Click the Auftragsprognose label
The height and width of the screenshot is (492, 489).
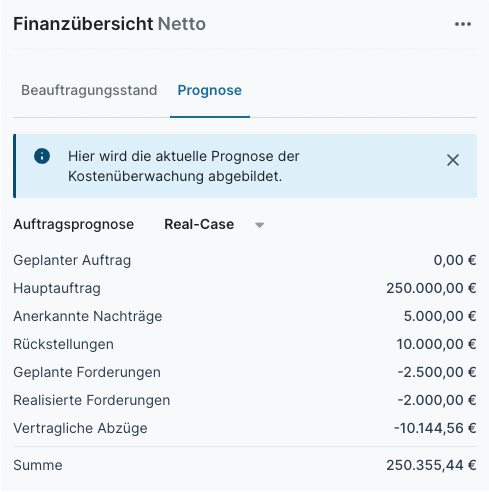pos(74,224)
